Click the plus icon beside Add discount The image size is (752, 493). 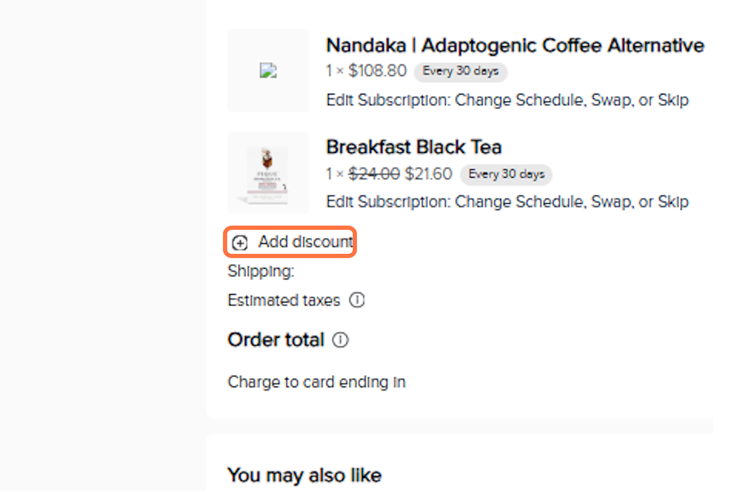[240, 243]
